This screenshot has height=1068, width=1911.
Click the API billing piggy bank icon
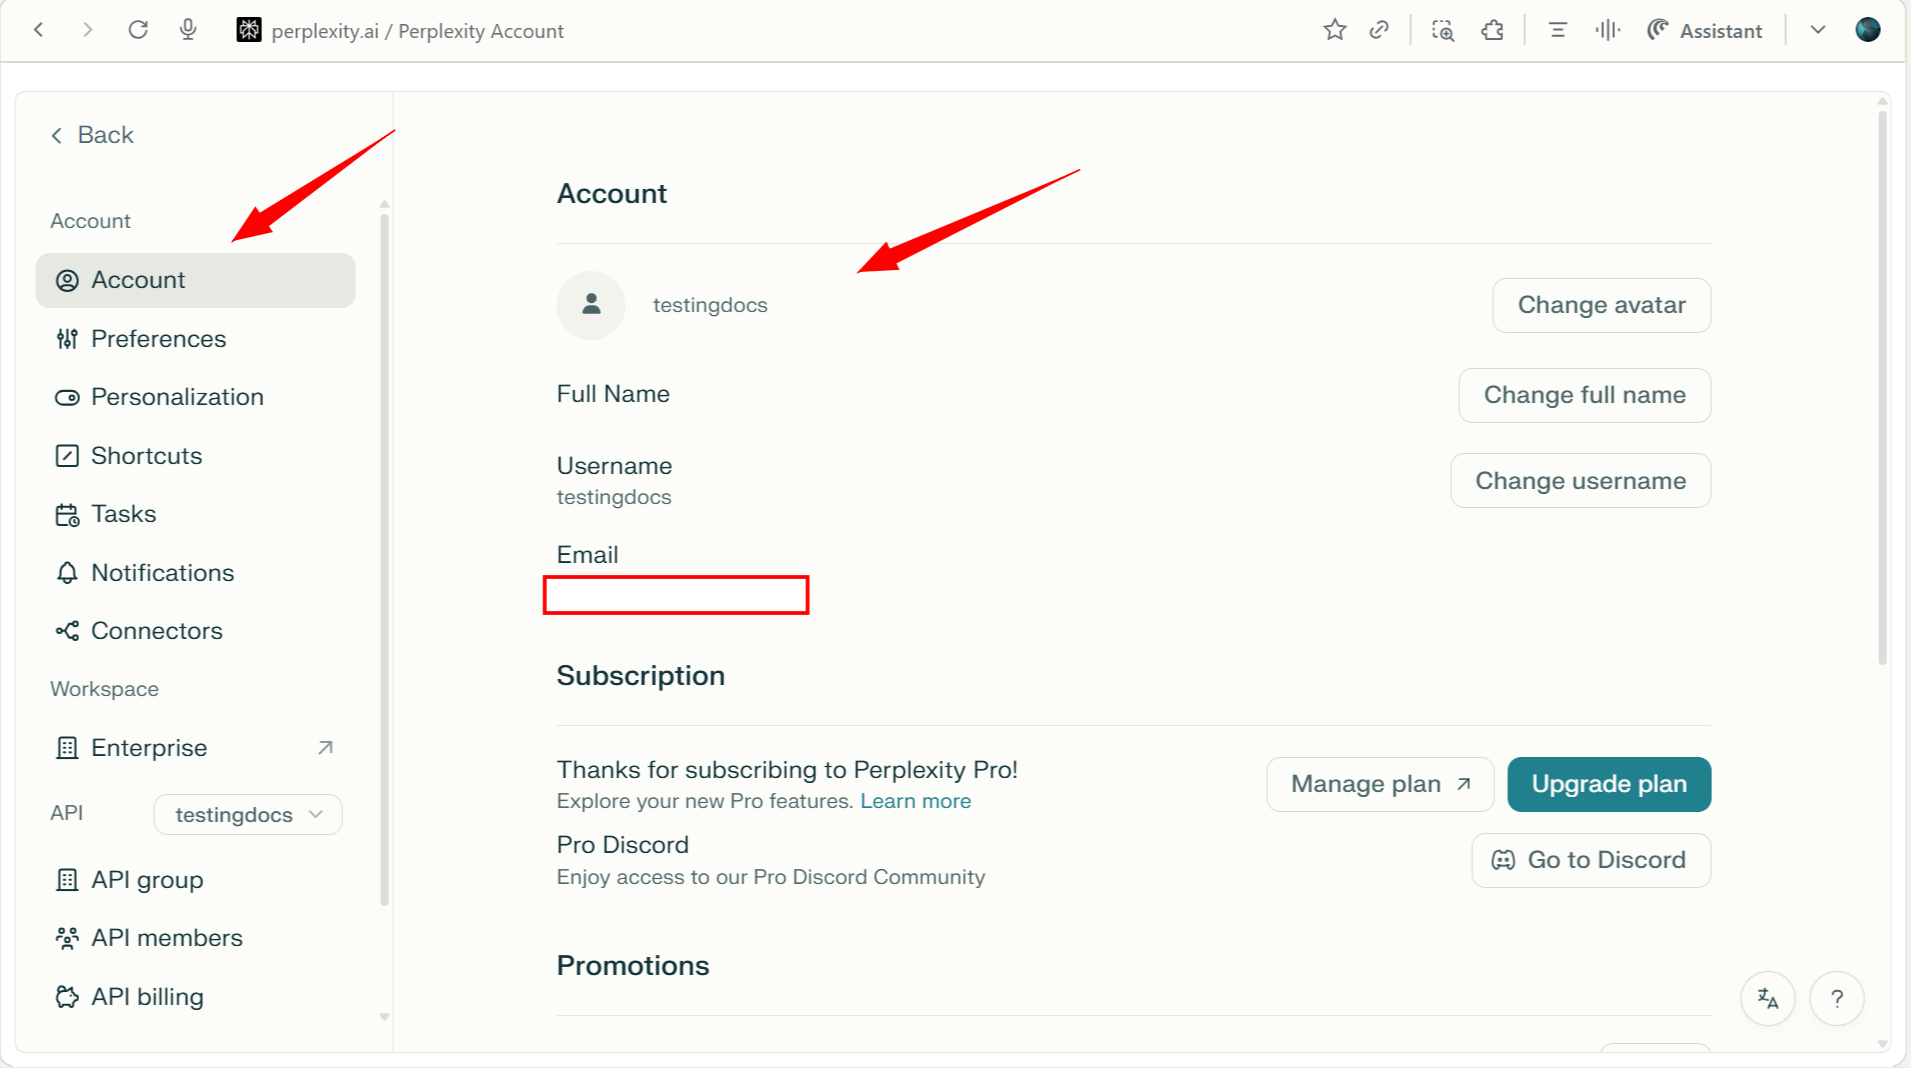(x=67, y=997)
